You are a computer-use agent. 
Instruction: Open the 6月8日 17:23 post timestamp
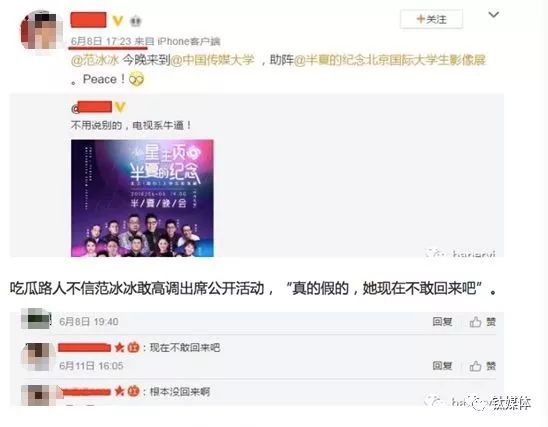coord(101,42)
